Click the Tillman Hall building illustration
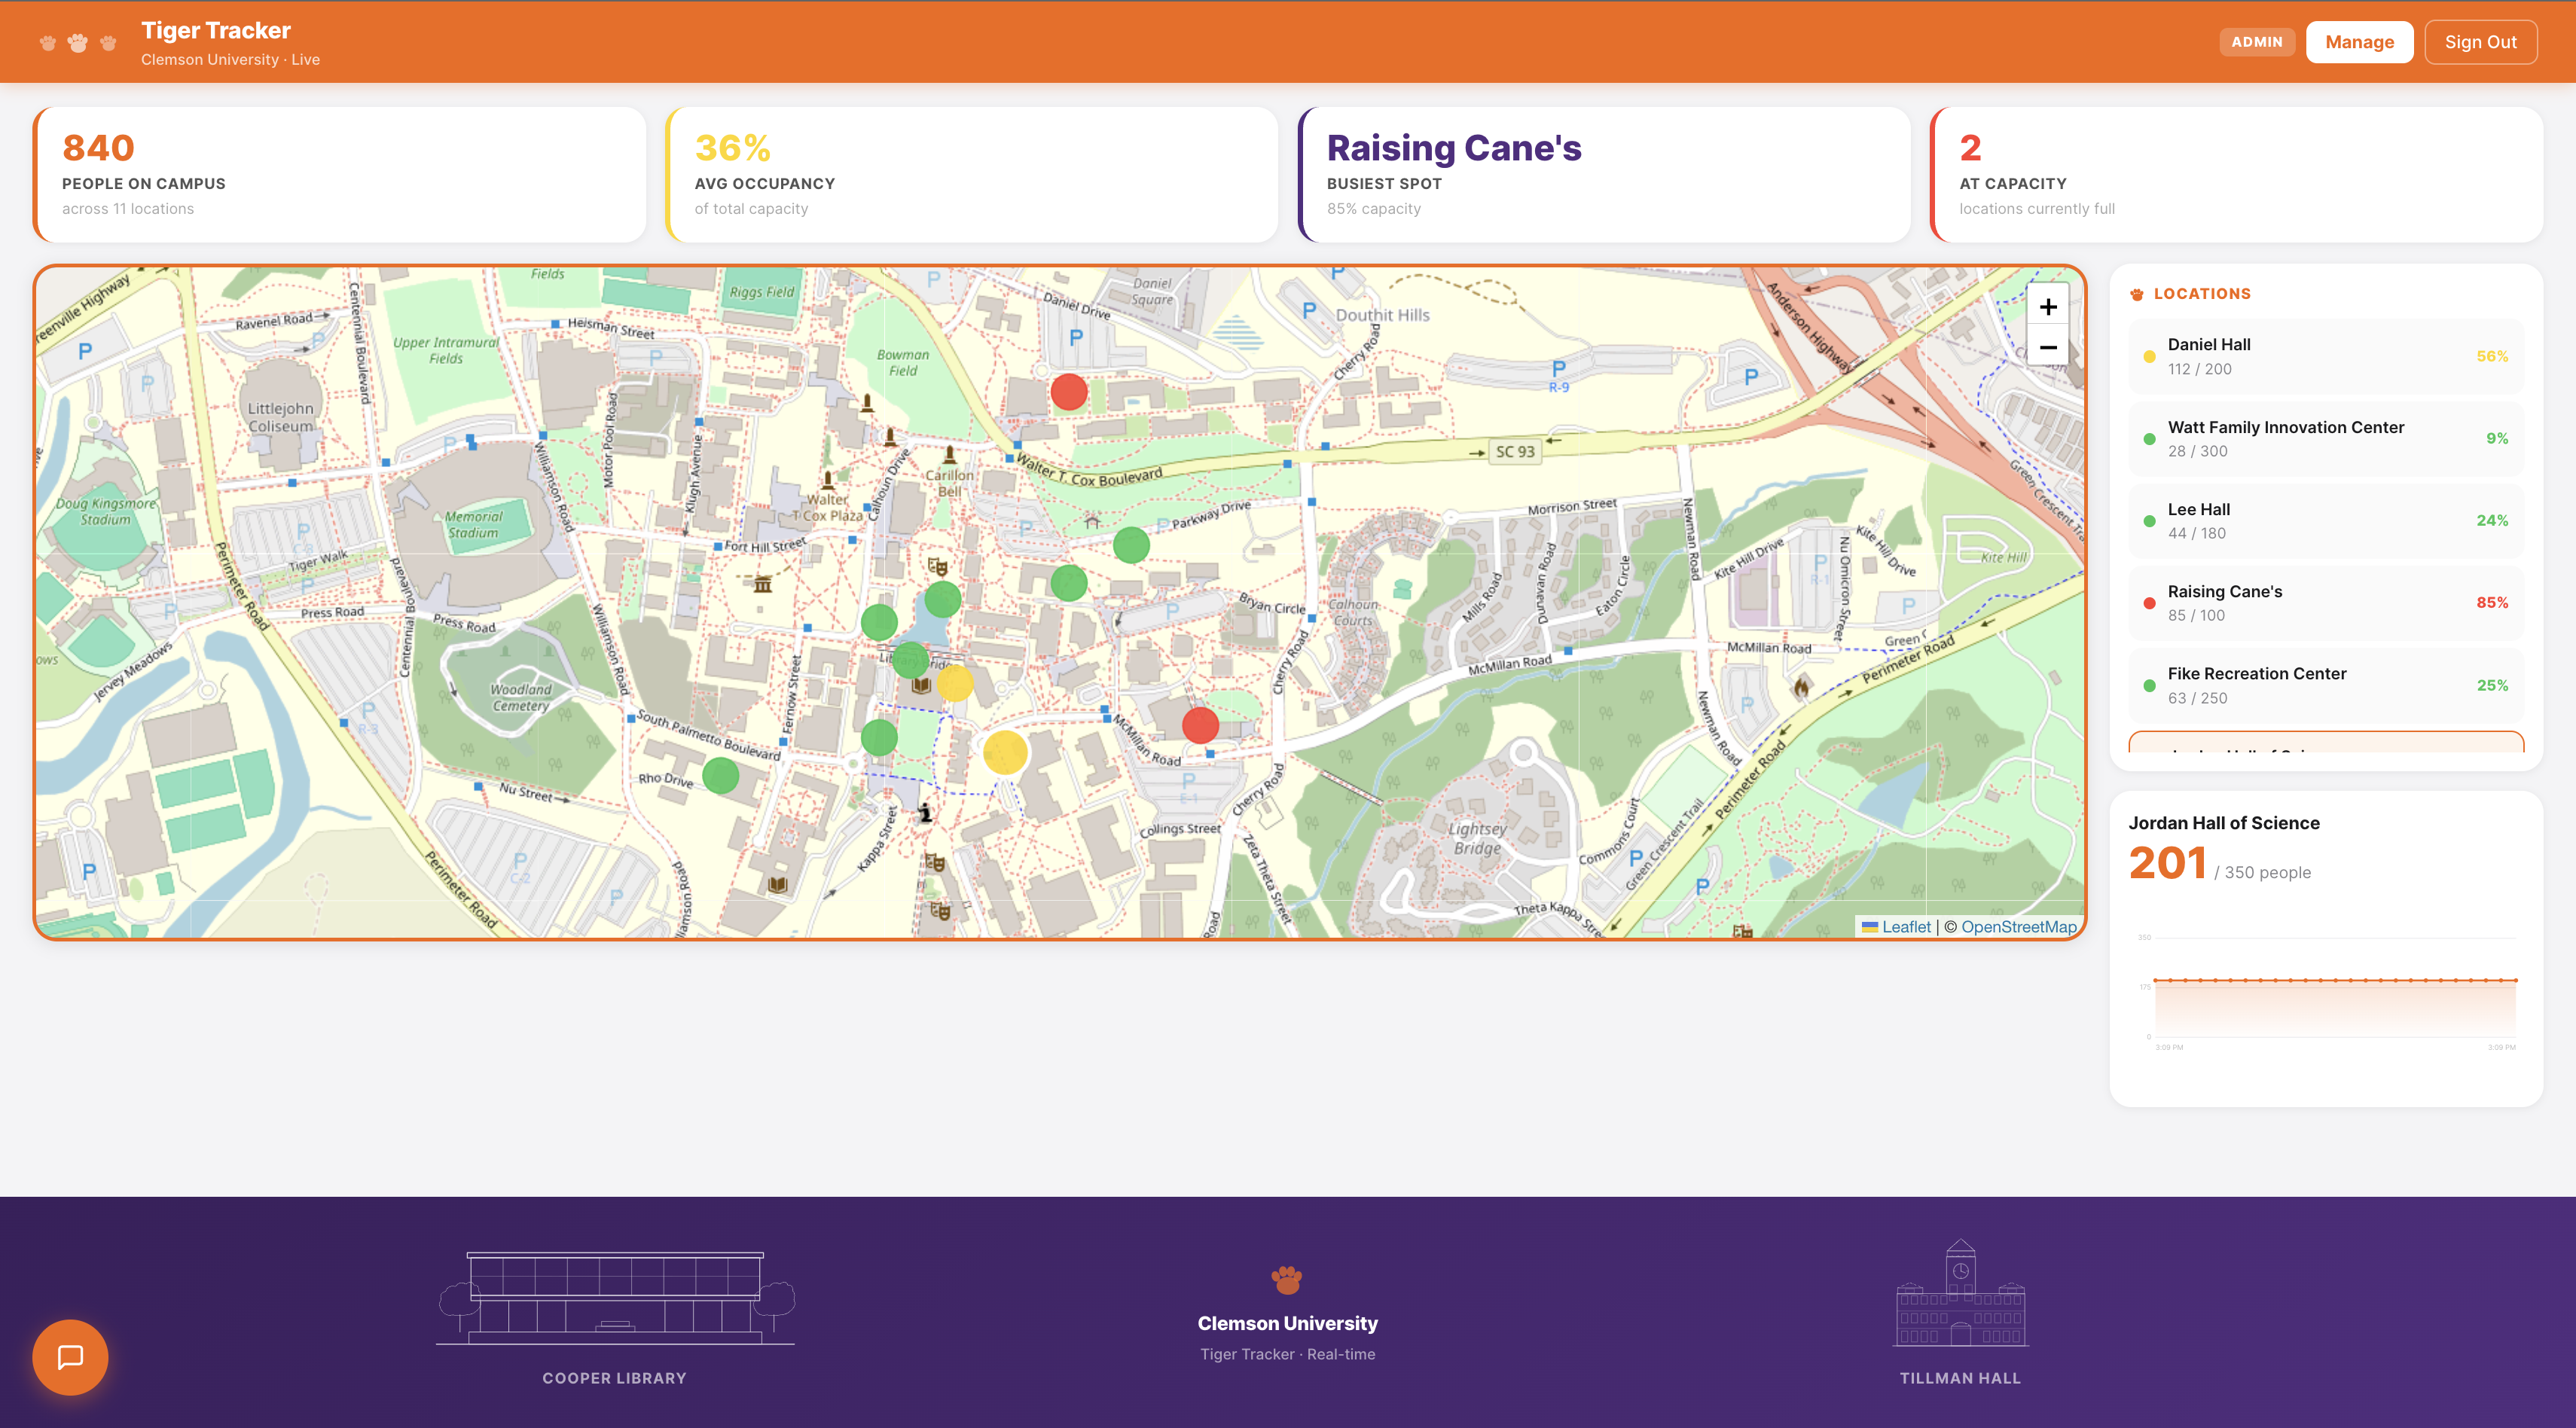This screenshot has width=2576, height=1428. (x=1960, y=1294)
